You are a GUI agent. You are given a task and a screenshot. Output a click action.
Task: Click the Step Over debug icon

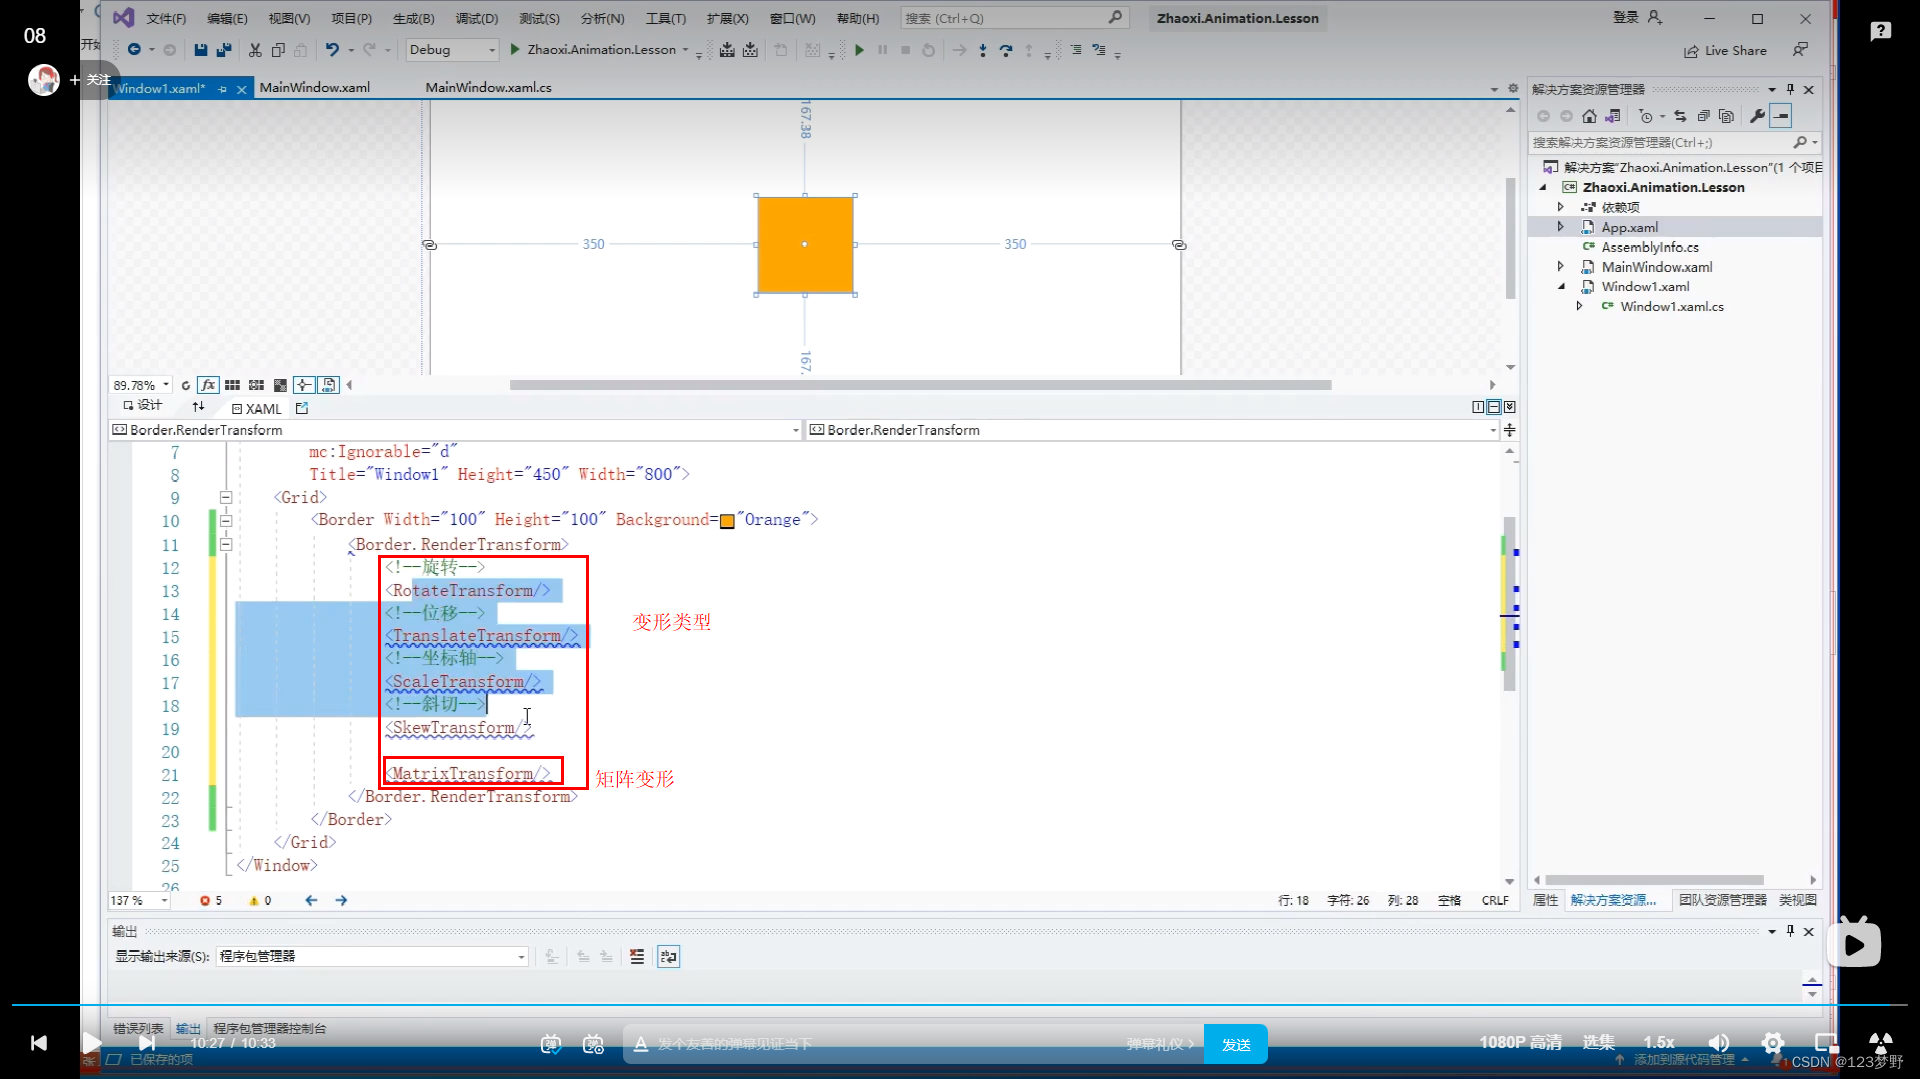(x=1006, y=50)
